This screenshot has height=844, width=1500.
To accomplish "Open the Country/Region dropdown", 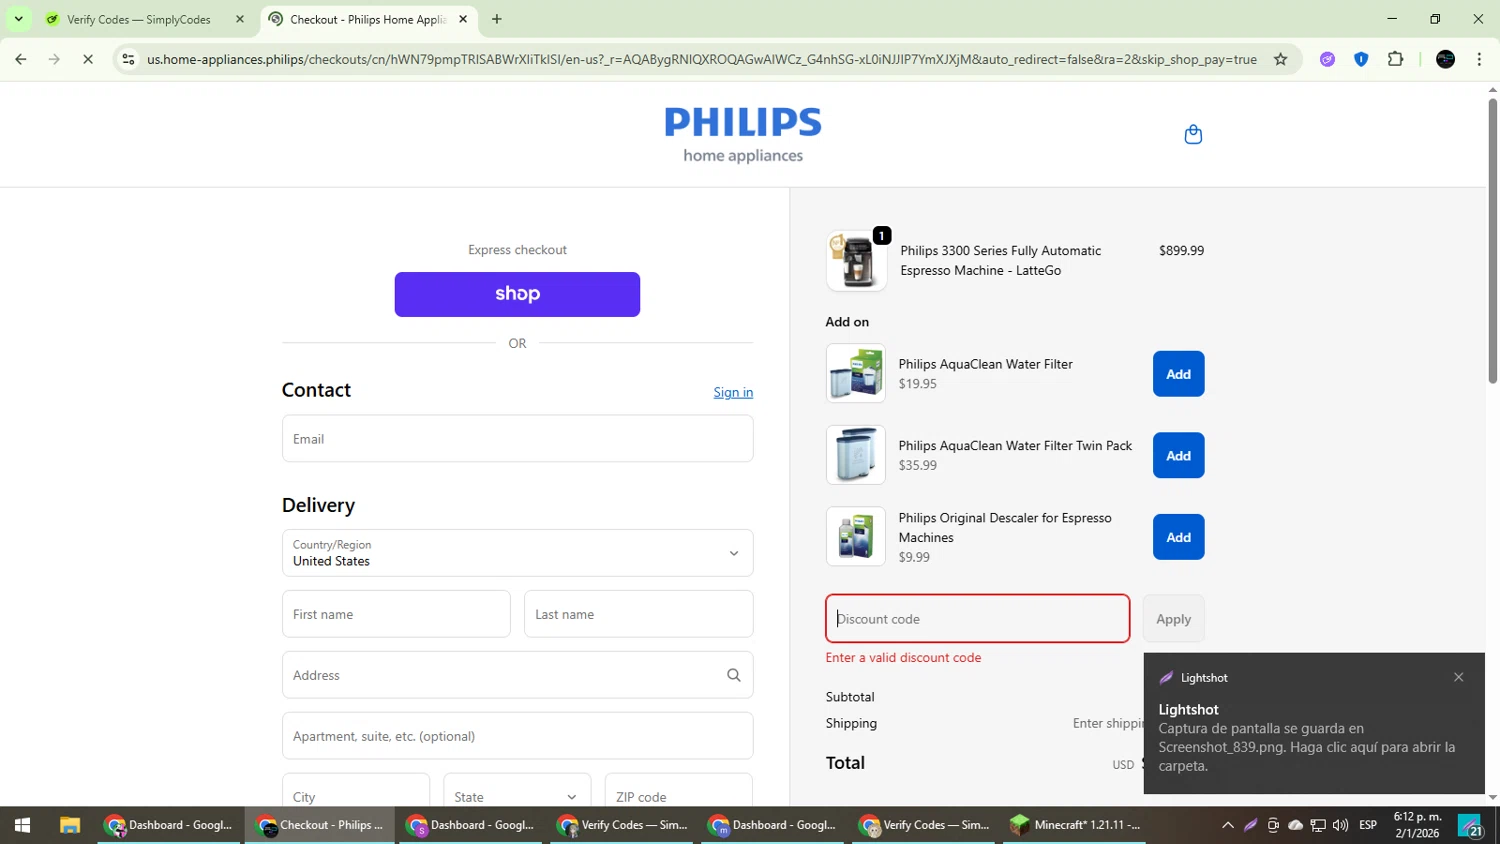I will coord(517,553).
